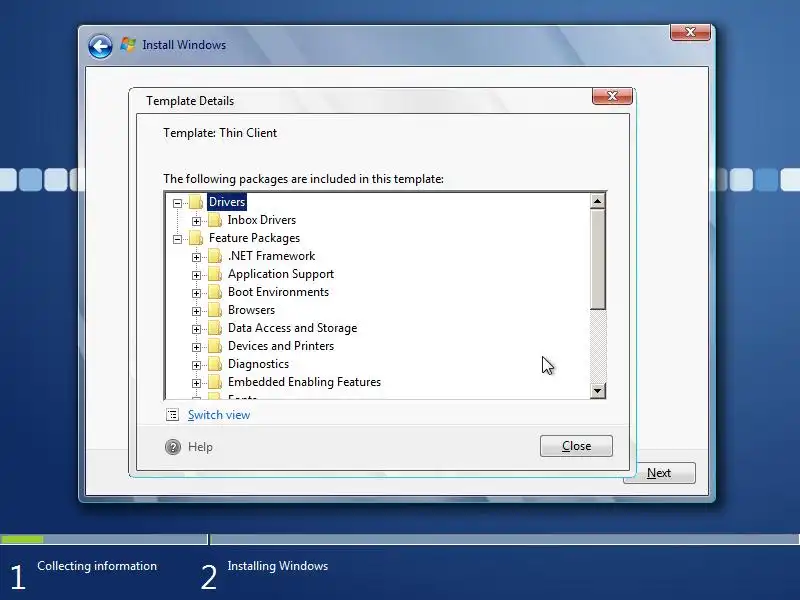Image resolution: width=800 pixels, height=600 pixels.
Task: Click the Application Support folder icon
Action: point(215,274)
